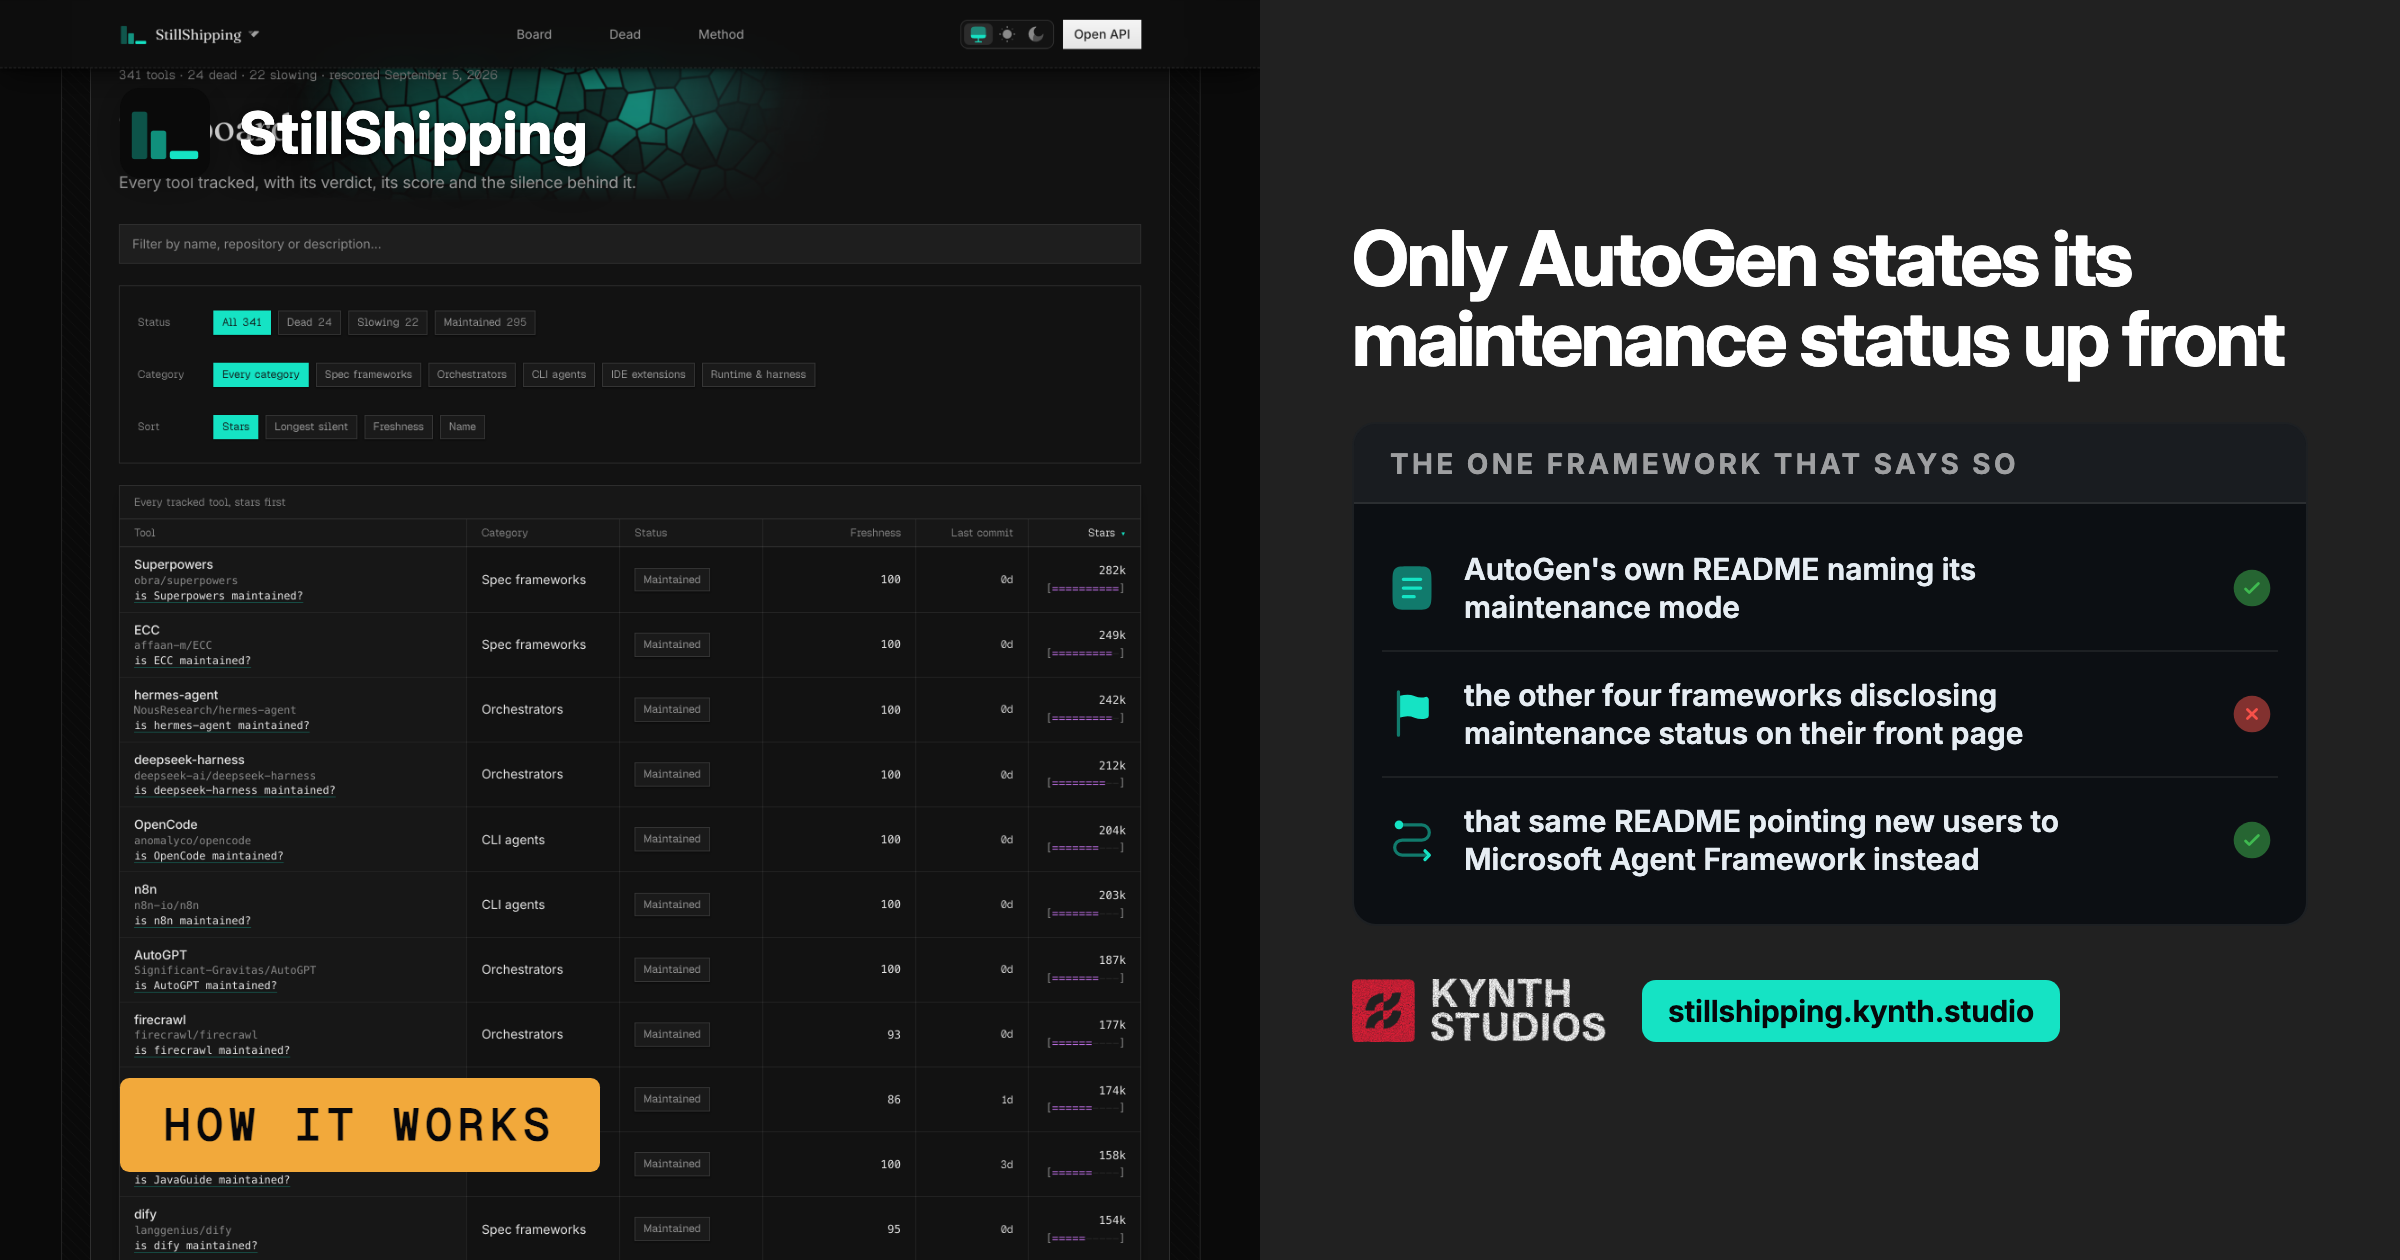Click the red X status icon
The height and width of the screenshot is (1260, 2400).
coord(2251,714)
